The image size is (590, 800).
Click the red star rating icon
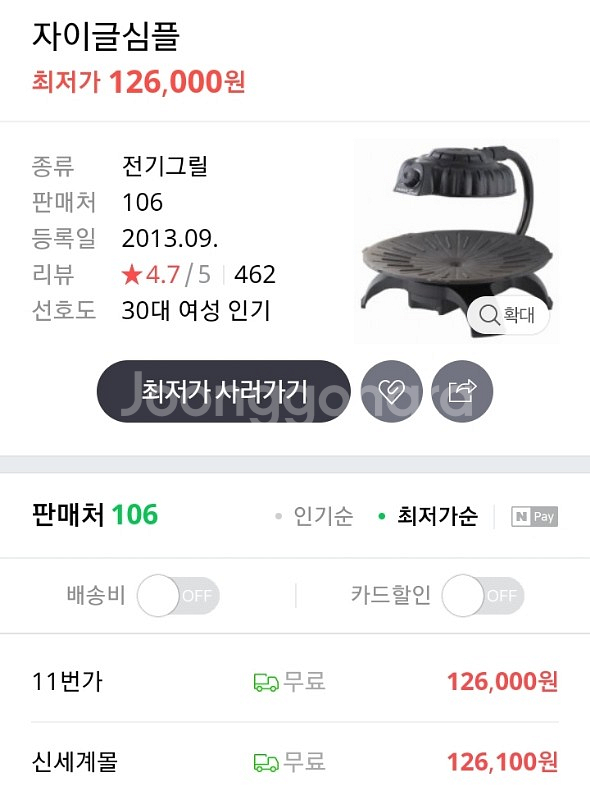131,273
